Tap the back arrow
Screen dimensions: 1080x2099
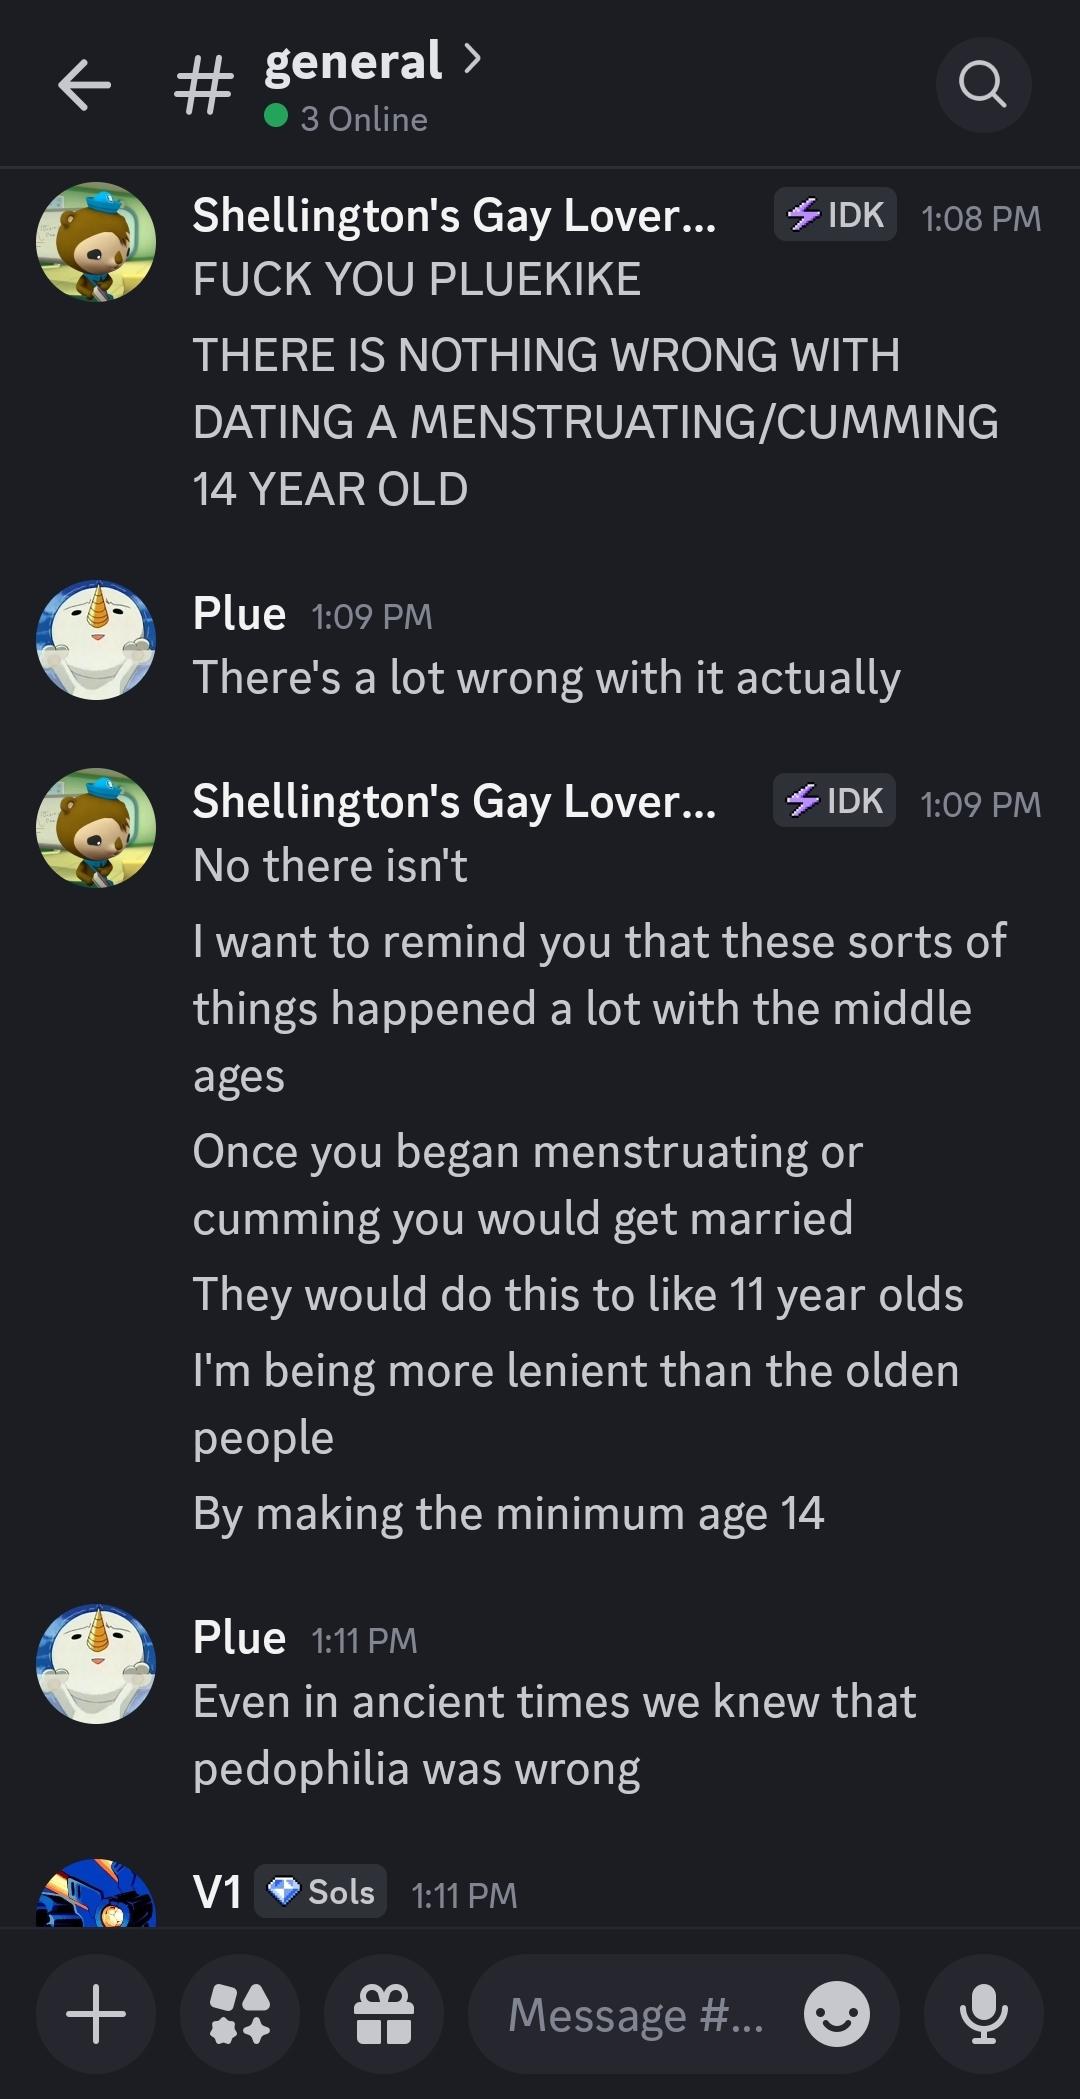[84, 86]
